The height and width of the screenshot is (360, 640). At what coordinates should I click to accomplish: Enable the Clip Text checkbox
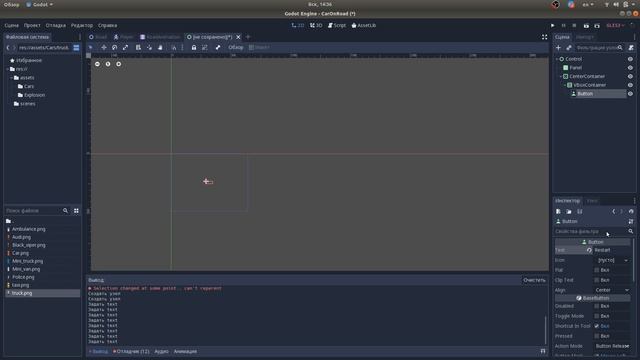597,280
